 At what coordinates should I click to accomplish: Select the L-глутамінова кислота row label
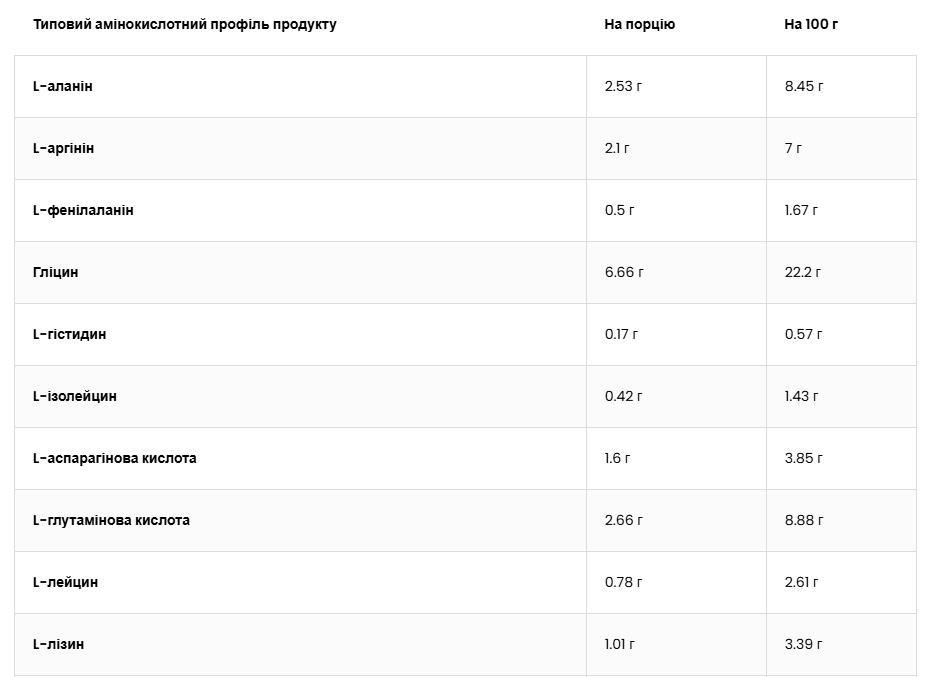(111, 520)
